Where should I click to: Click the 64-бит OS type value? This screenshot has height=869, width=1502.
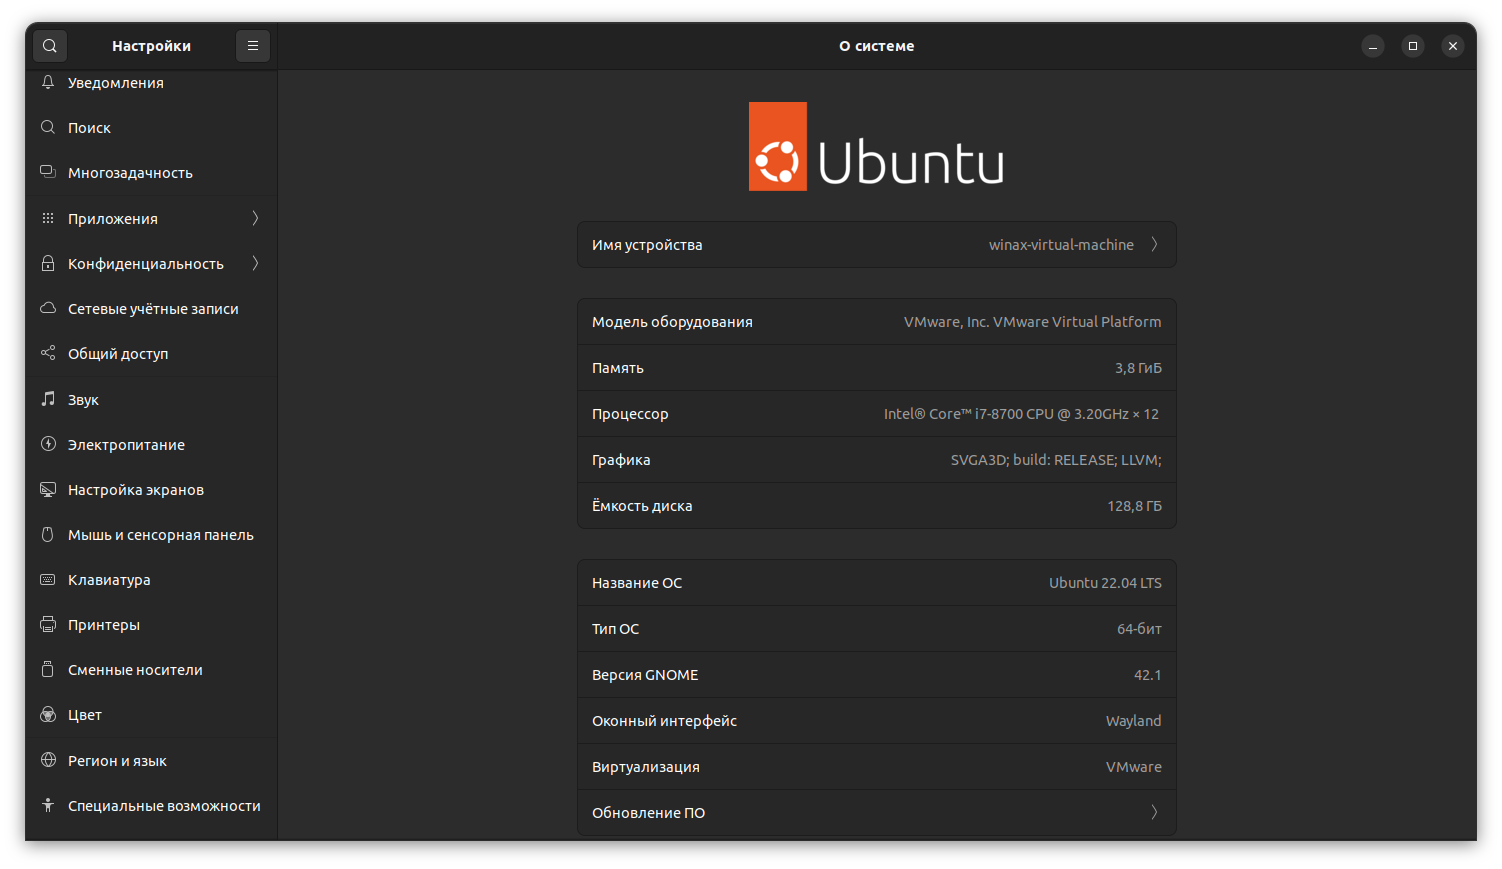[1139, 629]
